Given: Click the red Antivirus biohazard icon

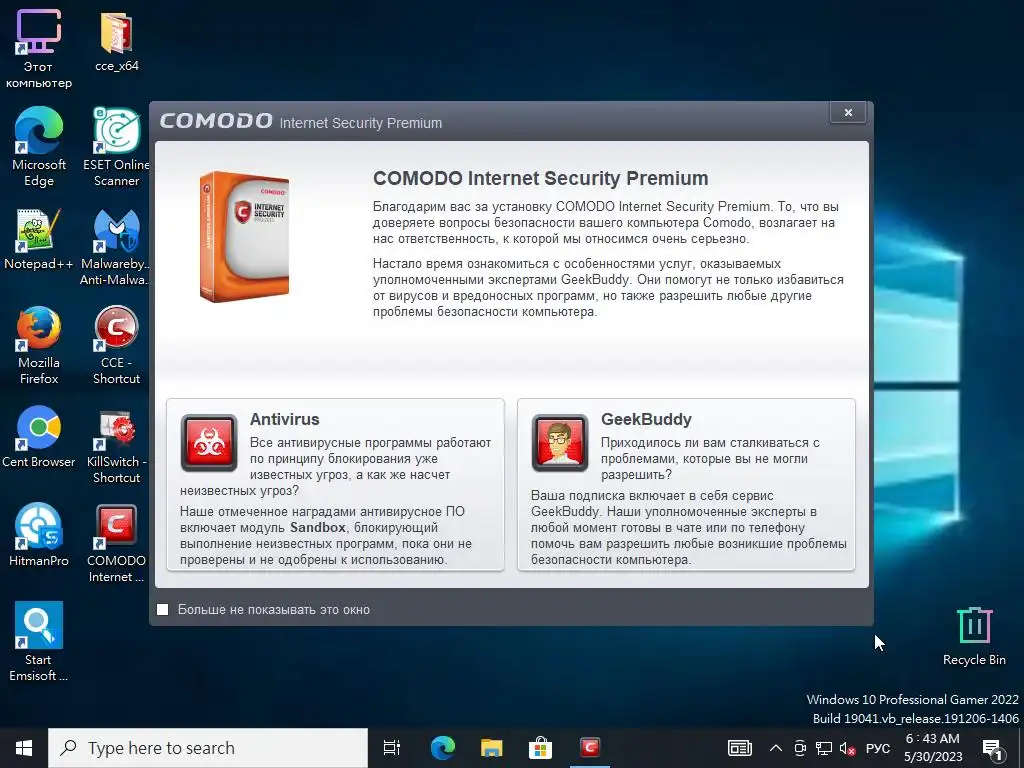Looking at the screenshot, I should 209,443.
